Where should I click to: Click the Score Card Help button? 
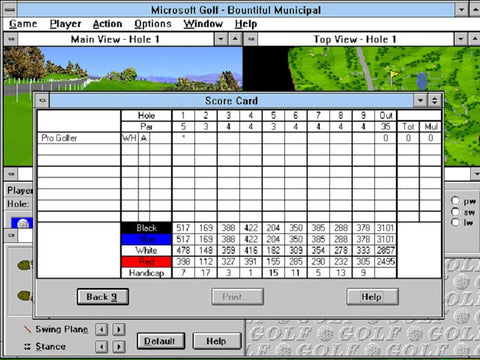(372, 297)
